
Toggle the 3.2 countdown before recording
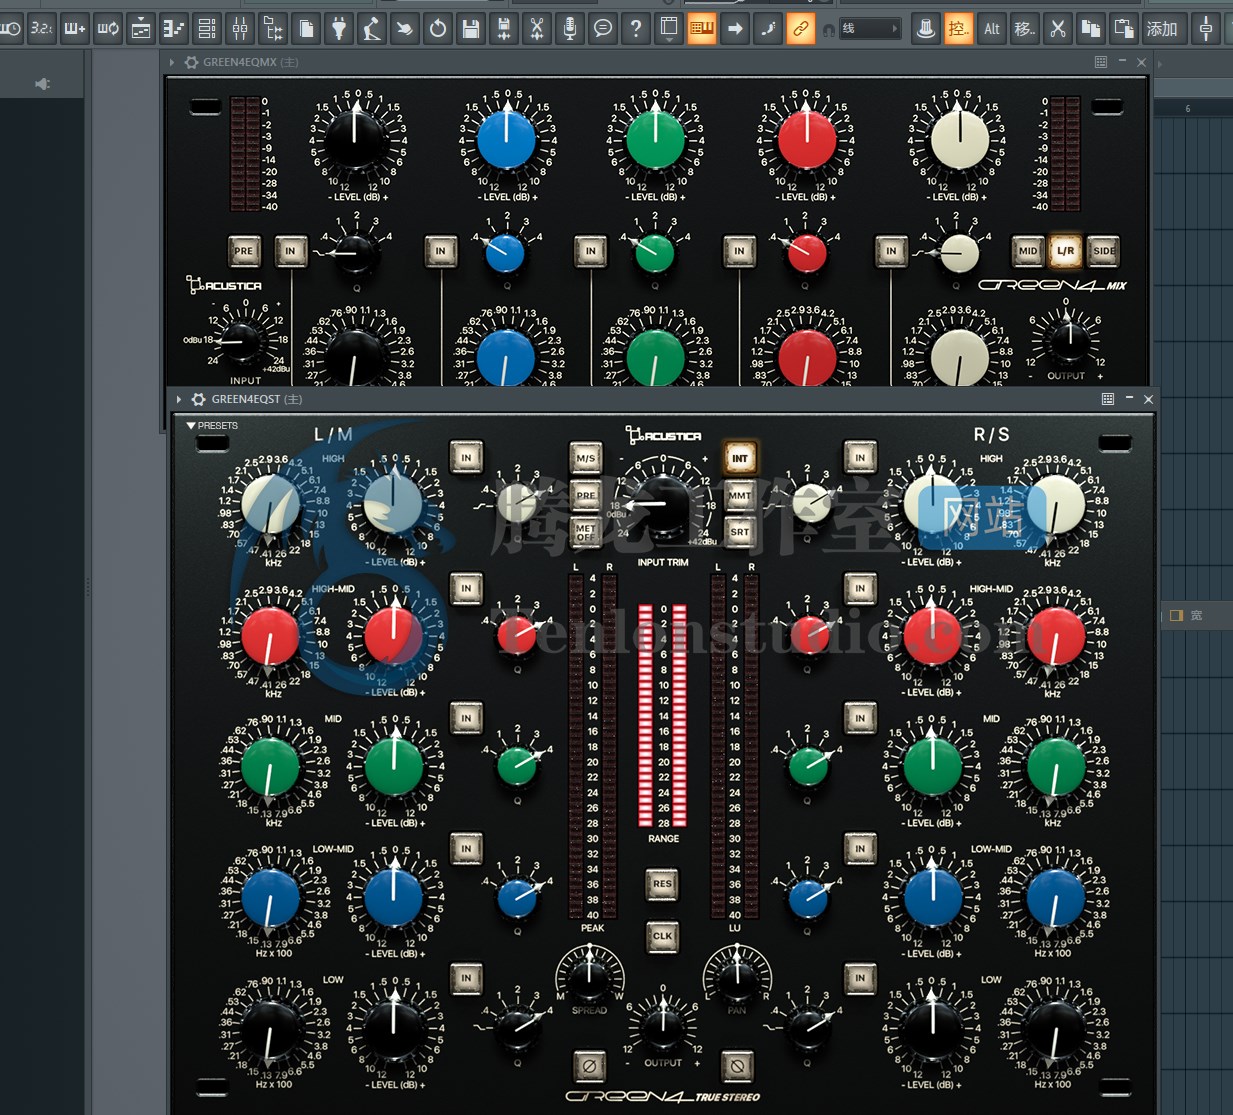pos(41,29)
